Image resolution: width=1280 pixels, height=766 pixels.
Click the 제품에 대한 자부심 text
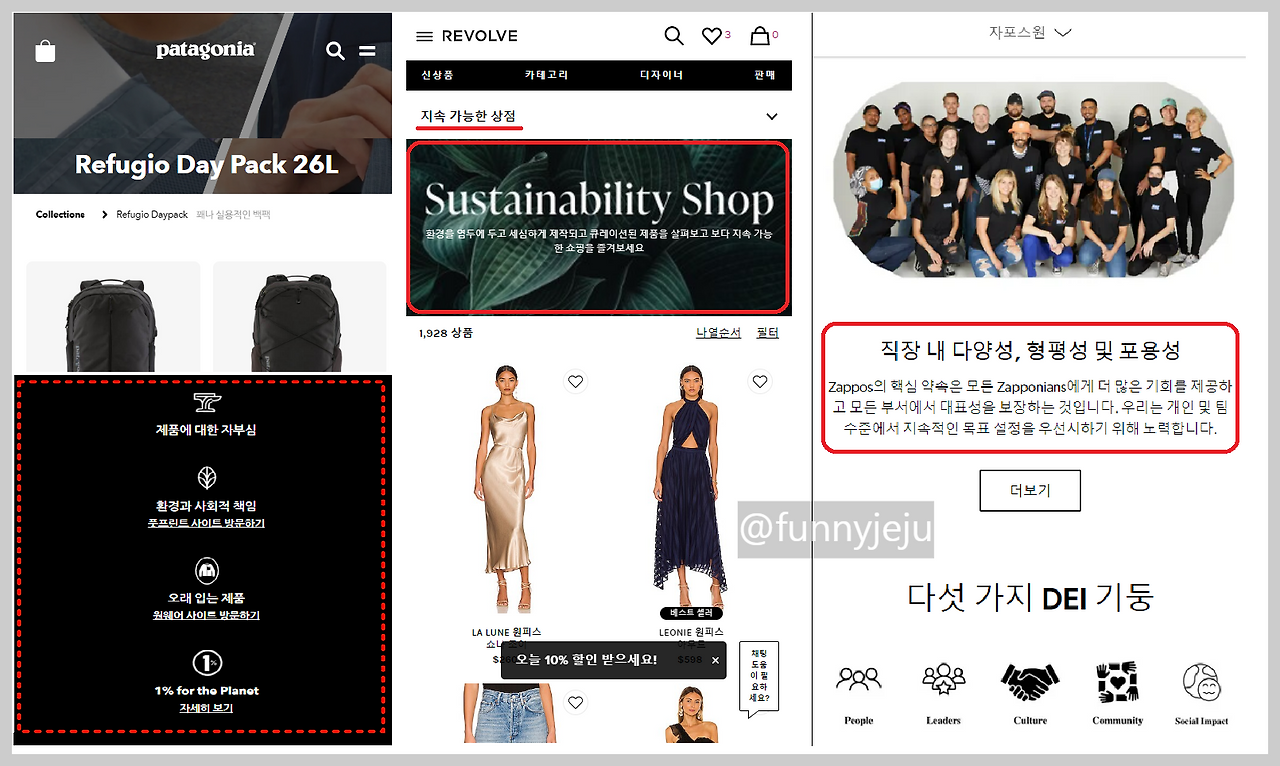(x=207, y=430)
